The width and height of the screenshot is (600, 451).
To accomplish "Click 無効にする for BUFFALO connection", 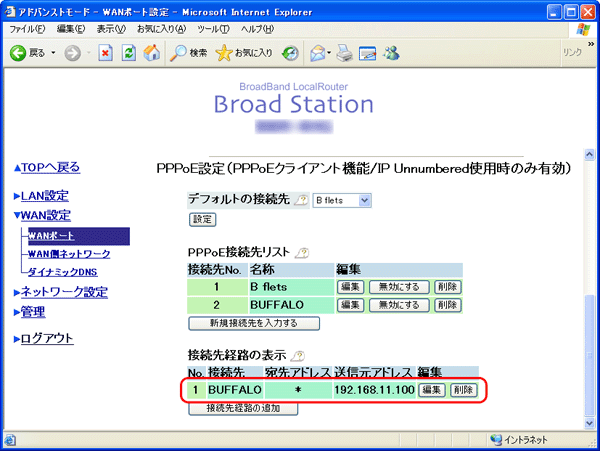I will tap(399, 305).
